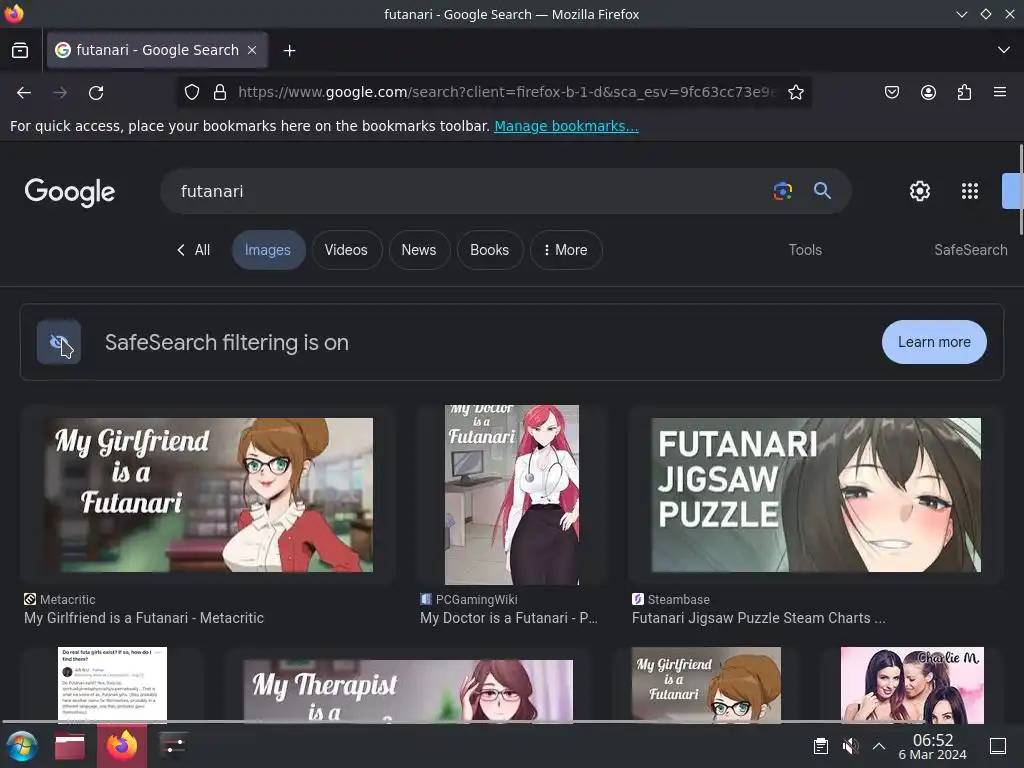Reload the page with the refresh icon
The width and height of the screenshot is (1024, 768).
point(96,93)
